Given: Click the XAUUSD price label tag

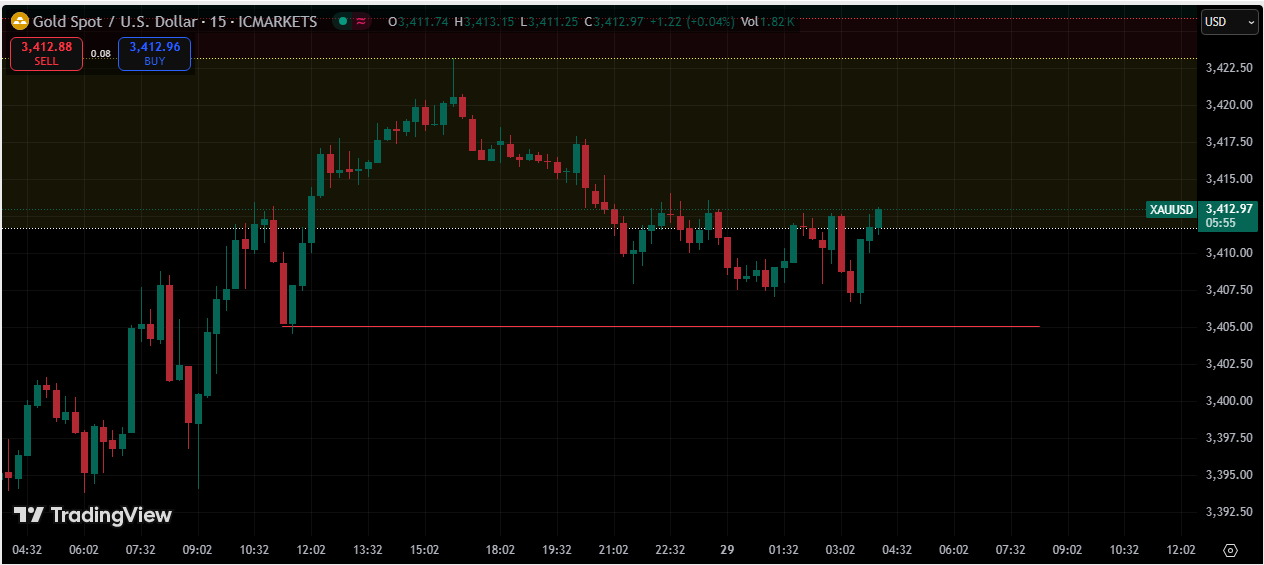Looking at the screenshot, I should (x=1171, y=210).
